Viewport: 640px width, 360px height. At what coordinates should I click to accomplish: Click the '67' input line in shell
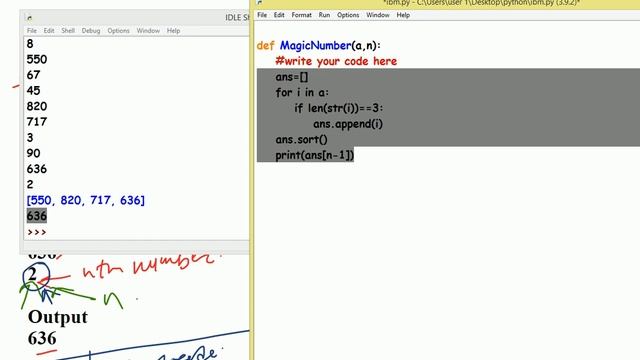[x=33, y=75]
